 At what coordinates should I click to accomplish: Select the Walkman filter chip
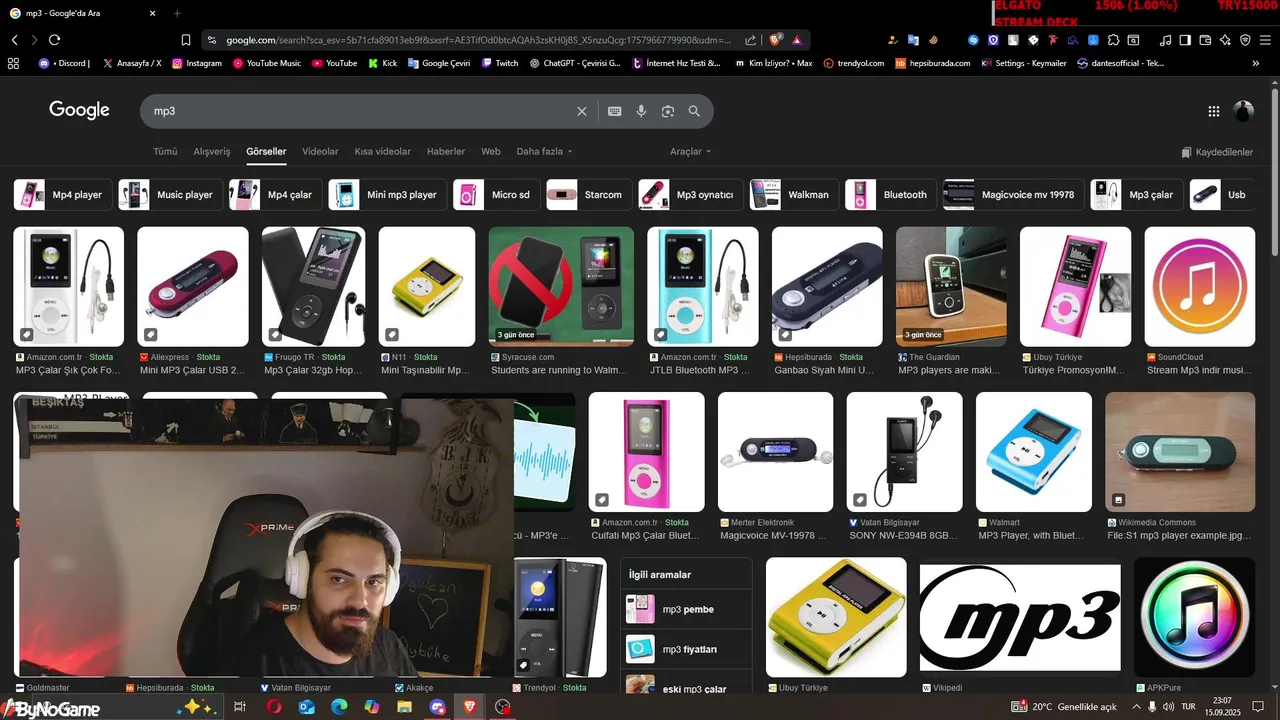[794, 195]
